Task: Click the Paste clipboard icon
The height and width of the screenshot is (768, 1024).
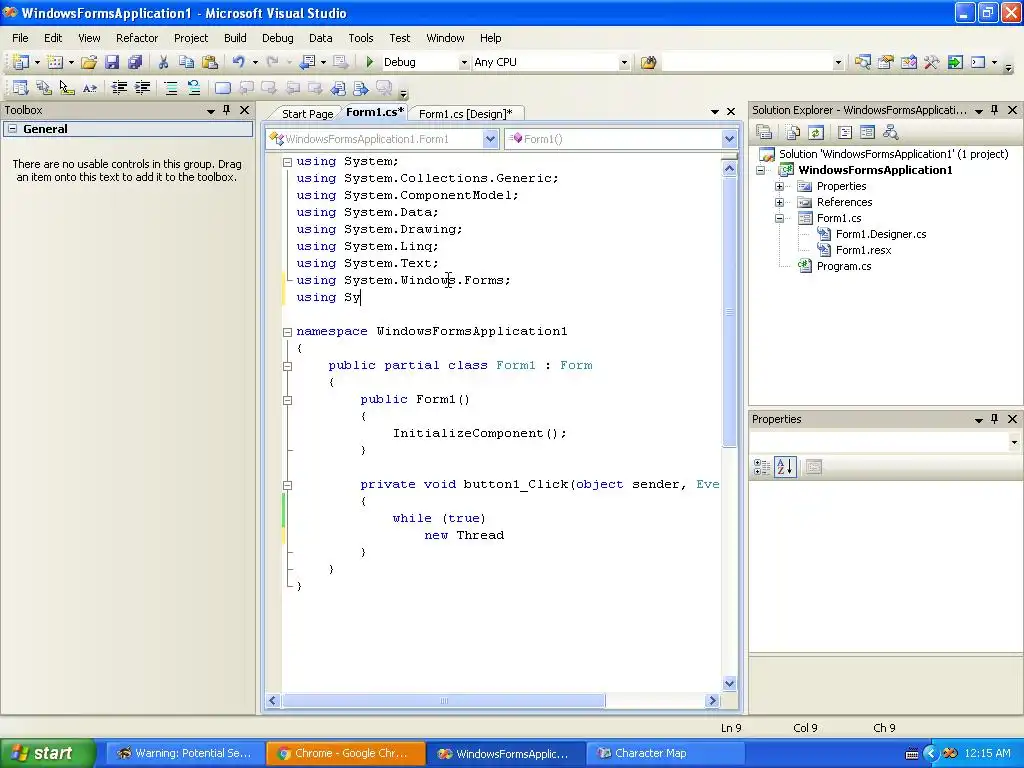Action: [210, 62]
